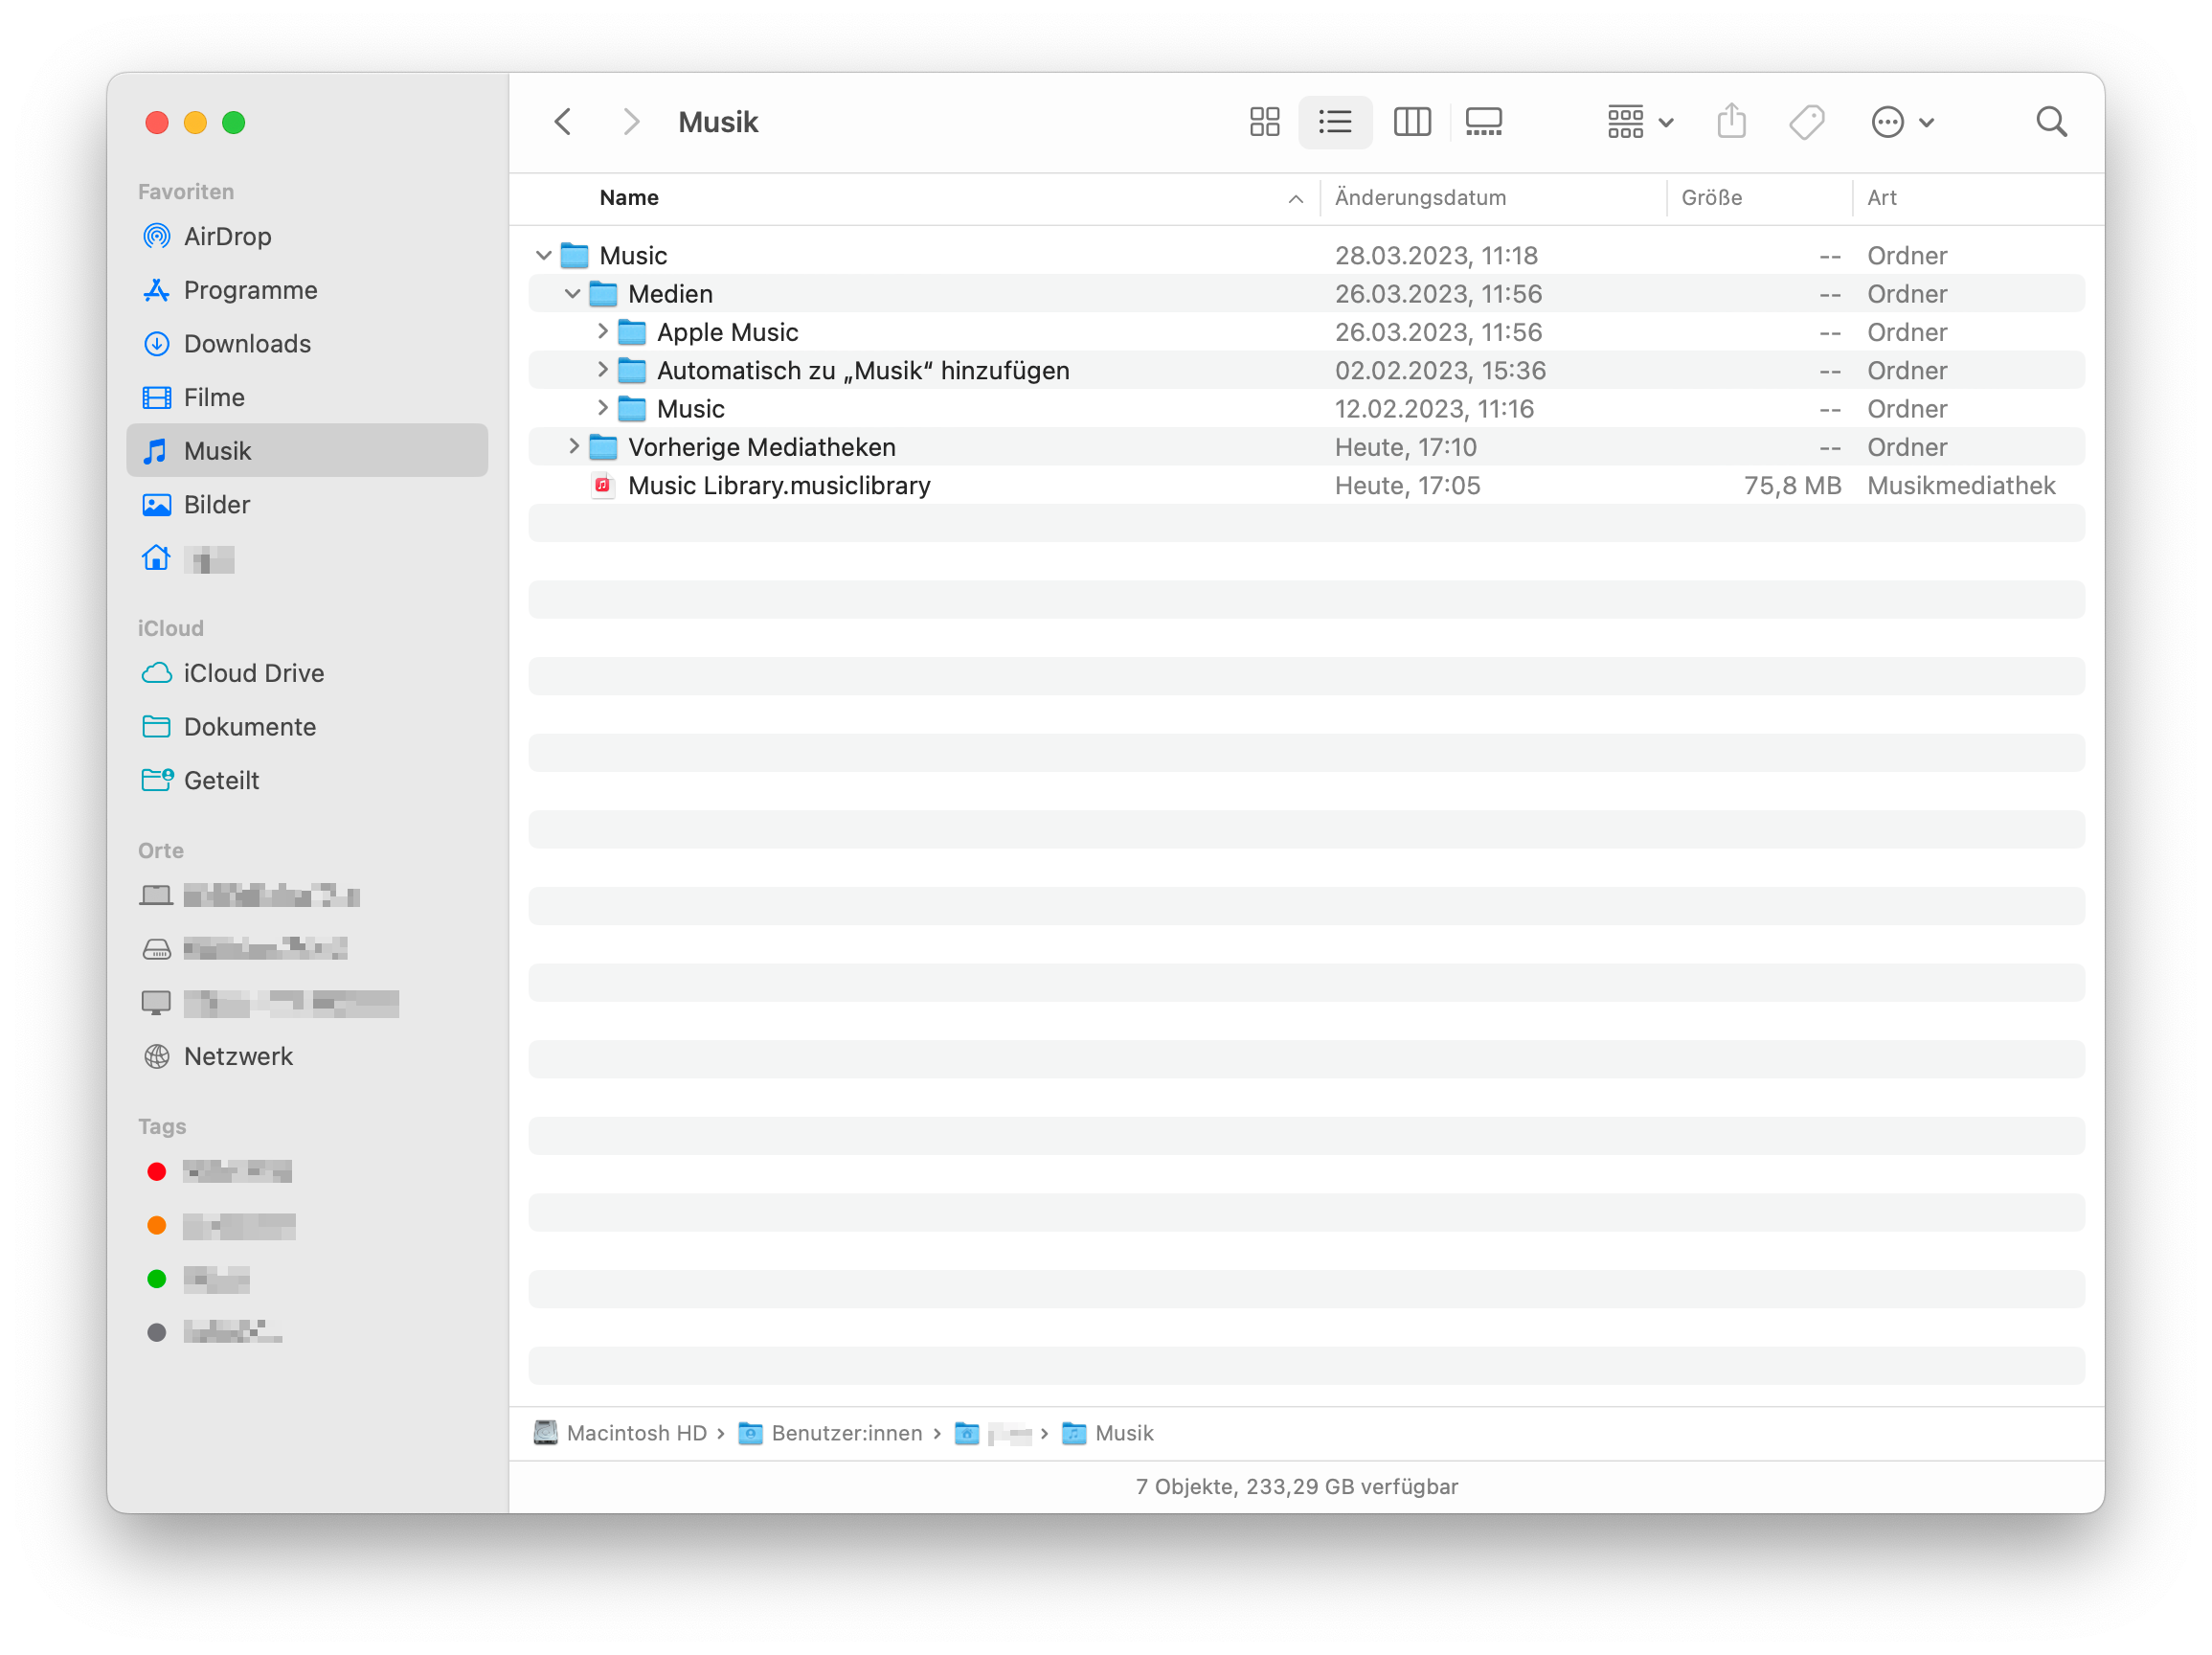2212x1655 pixels.
Task: Select list view mode
Action: (x=1335, y=122)
